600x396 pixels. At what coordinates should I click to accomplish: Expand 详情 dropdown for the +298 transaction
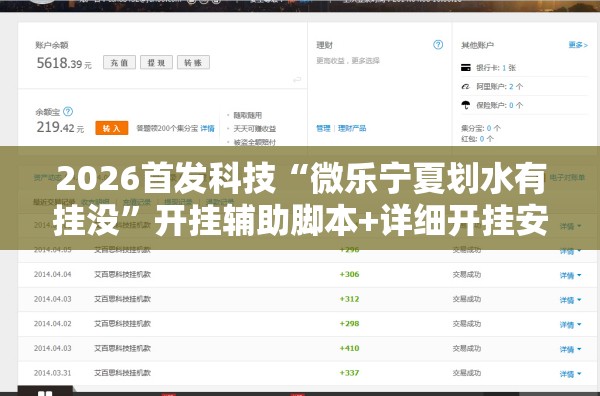(570, 324)
